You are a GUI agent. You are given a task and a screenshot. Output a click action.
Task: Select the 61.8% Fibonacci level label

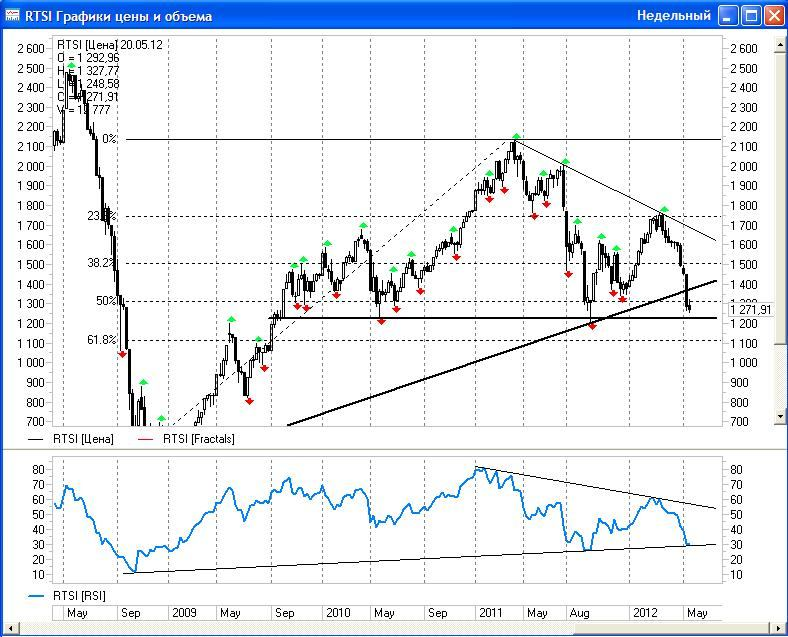pyautogui.click(x=101, y=340)
